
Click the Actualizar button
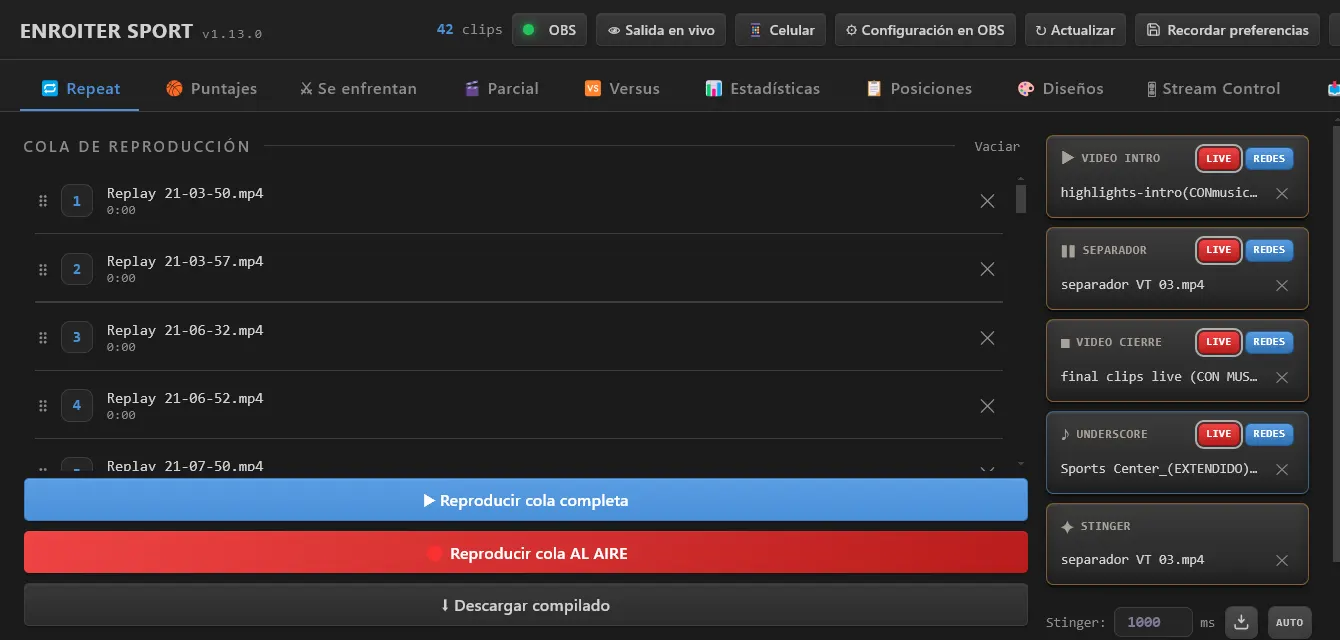(x=1075, y=30)
